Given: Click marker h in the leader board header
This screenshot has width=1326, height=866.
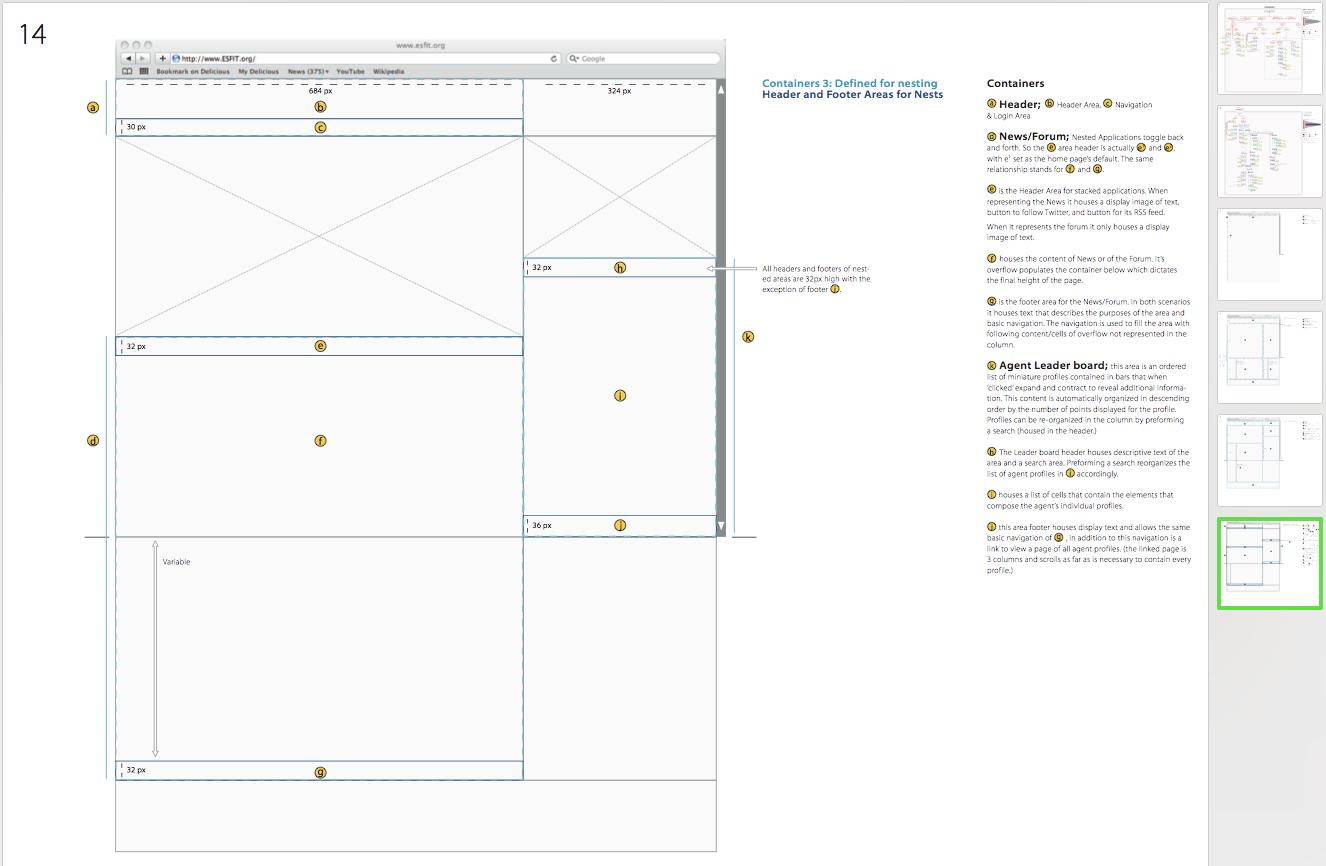Looking at the screenshot, I should 620,267.
